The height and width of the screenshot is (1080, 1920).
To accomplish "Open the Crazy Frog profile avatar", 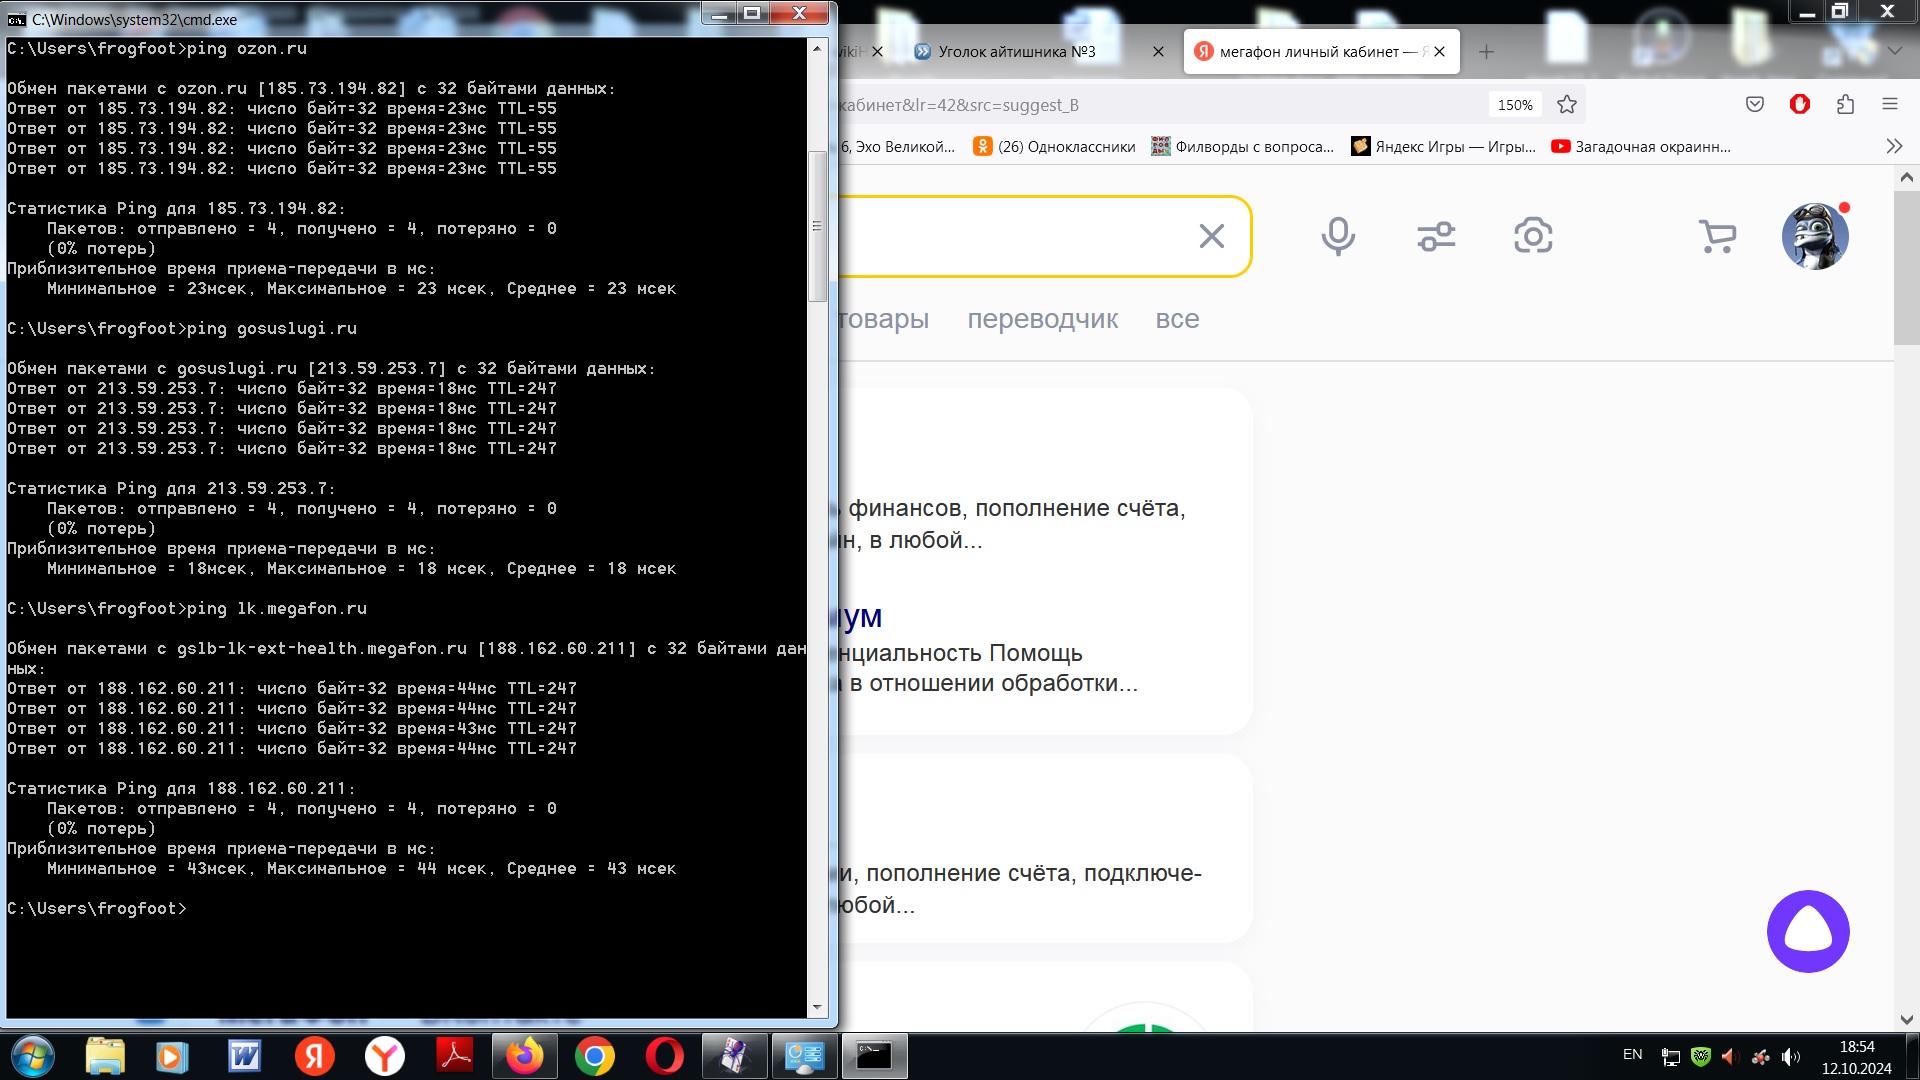I will click(1815, 236).
